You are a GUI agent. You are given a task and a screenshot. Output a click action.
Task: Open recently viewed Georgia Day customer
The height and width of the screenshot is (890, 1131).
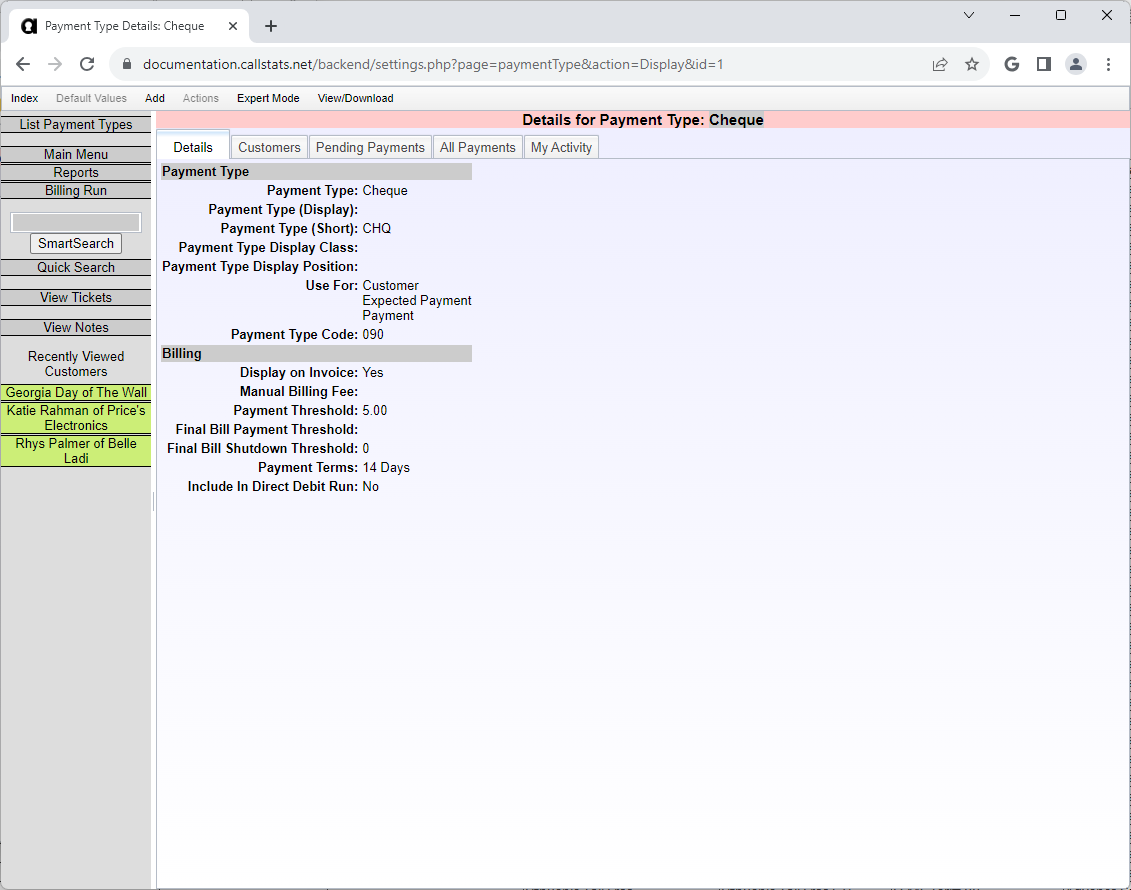76,393
